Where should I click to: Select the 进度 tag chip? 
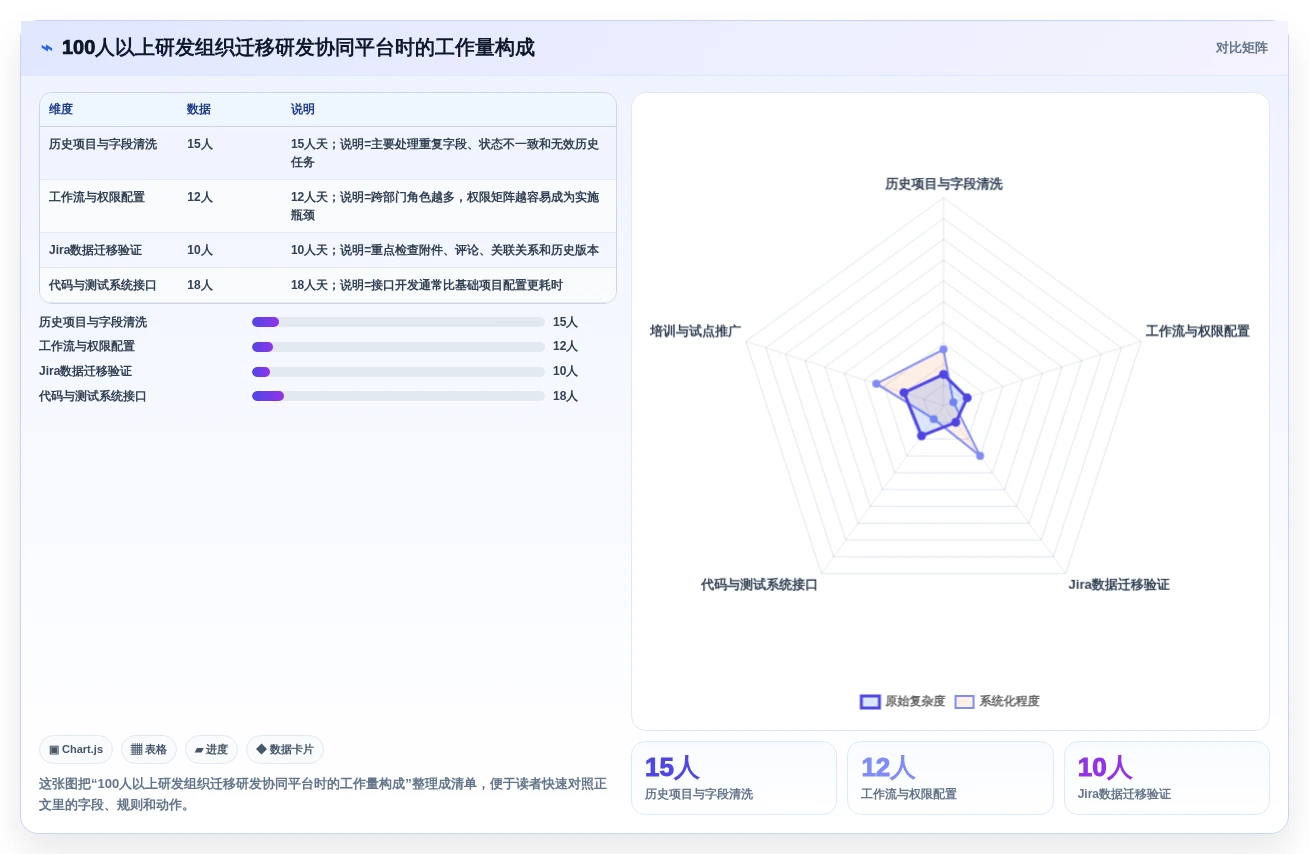[x=211, y=750]
